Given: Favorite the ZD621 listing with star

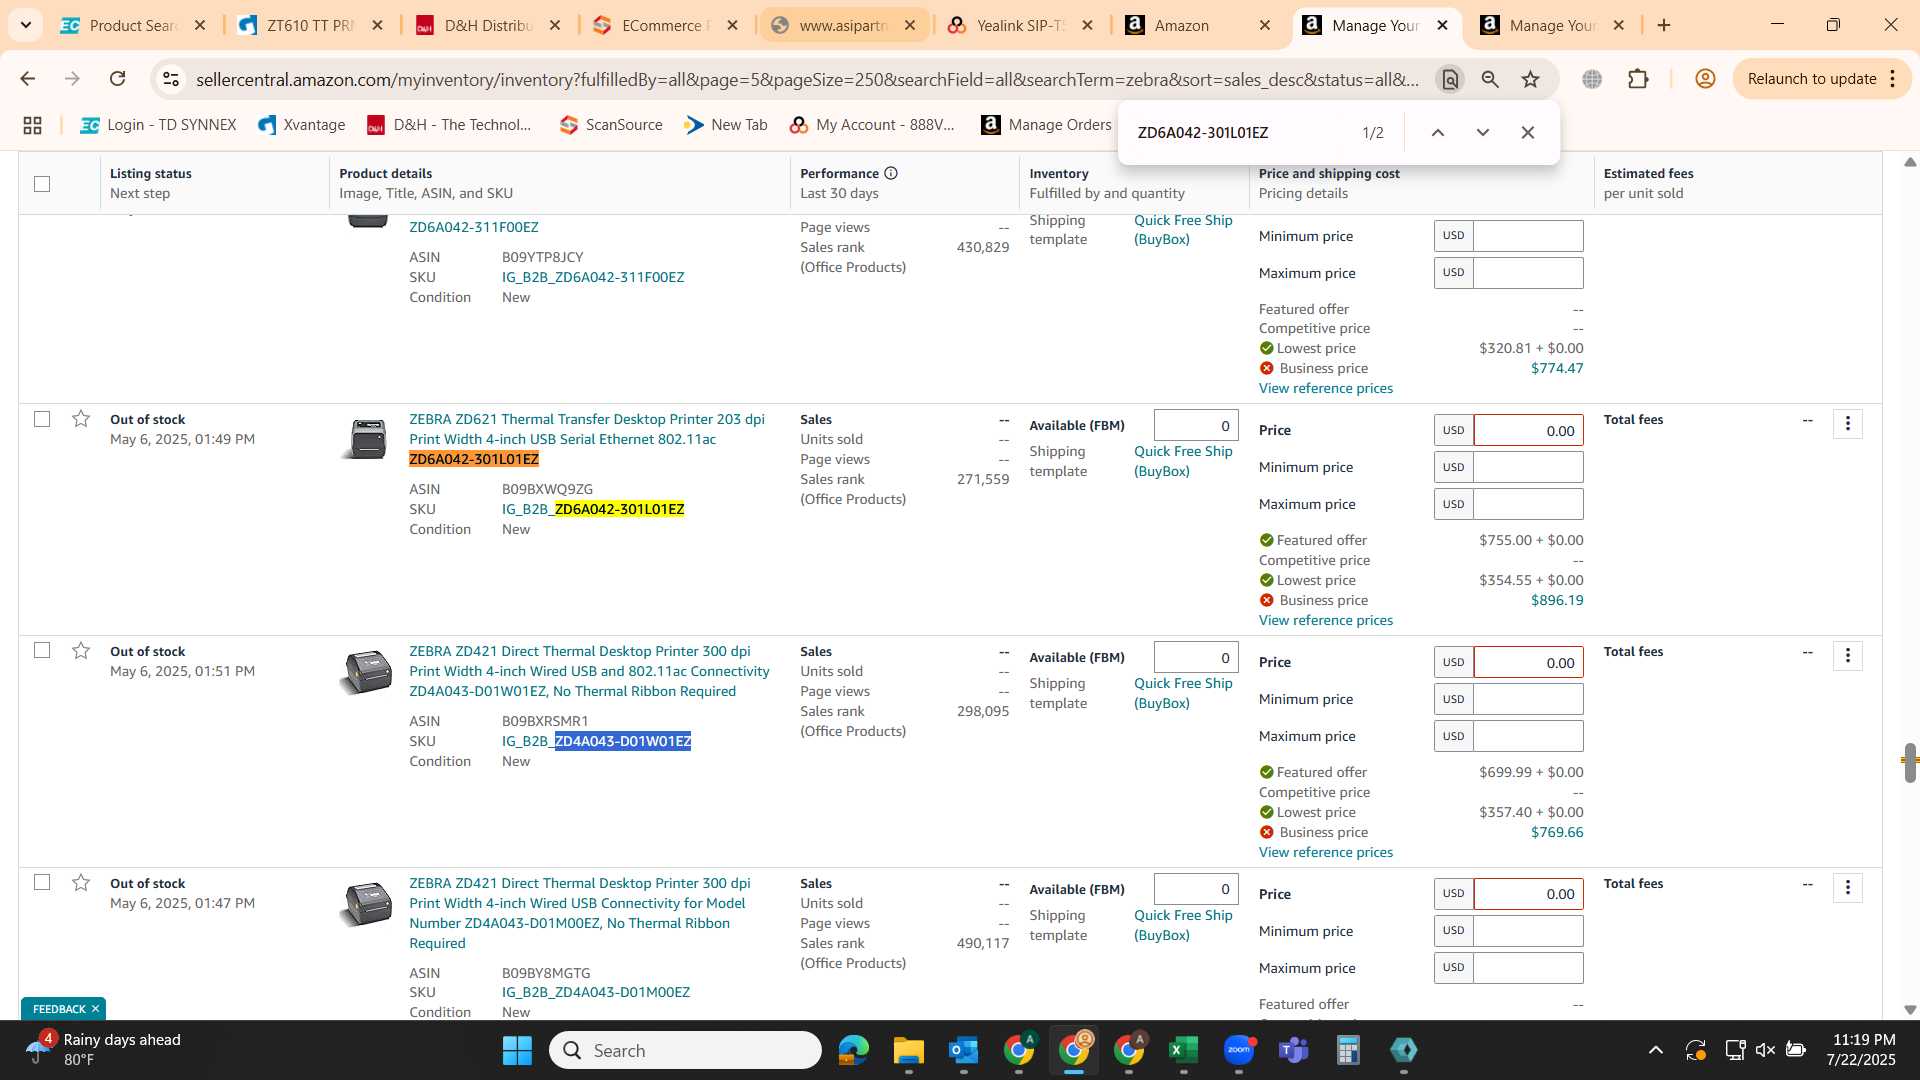Looking at the screenshot, I should point(81,419).
